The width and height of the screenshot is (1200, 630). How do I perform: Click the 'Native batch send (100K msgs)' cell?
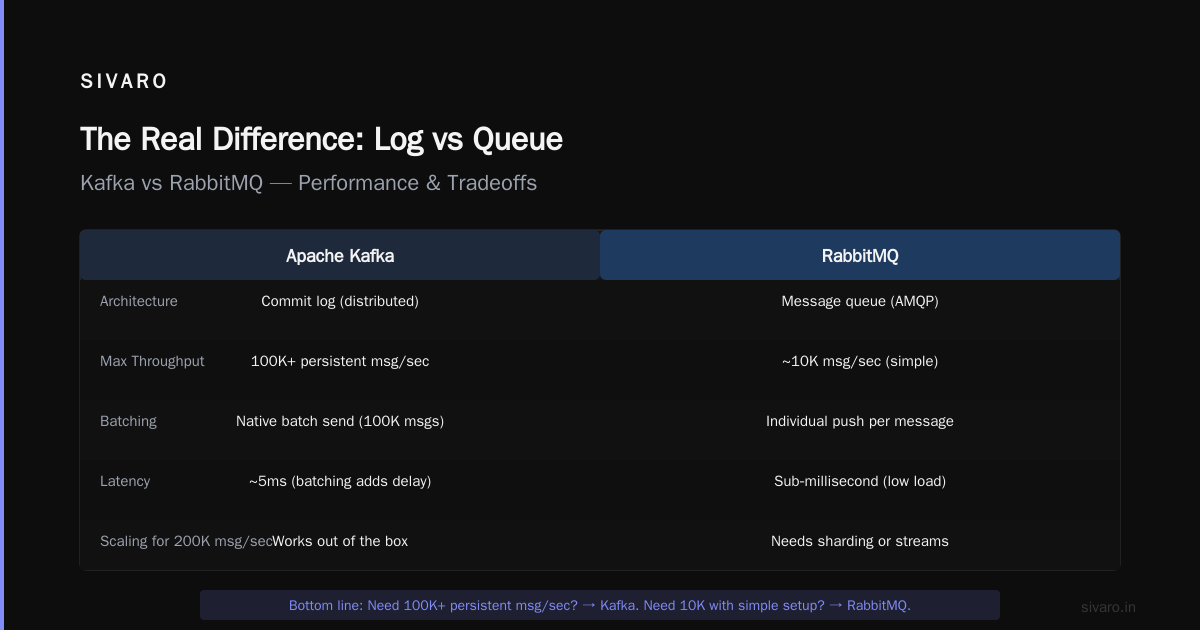click(340, 421)
